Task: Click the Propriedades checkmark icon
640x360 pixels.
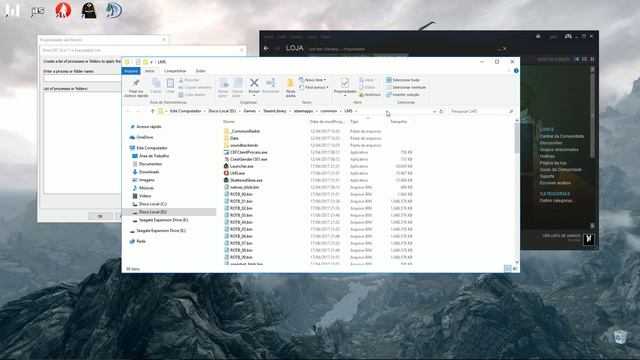Action: click(x=345, y=83)
